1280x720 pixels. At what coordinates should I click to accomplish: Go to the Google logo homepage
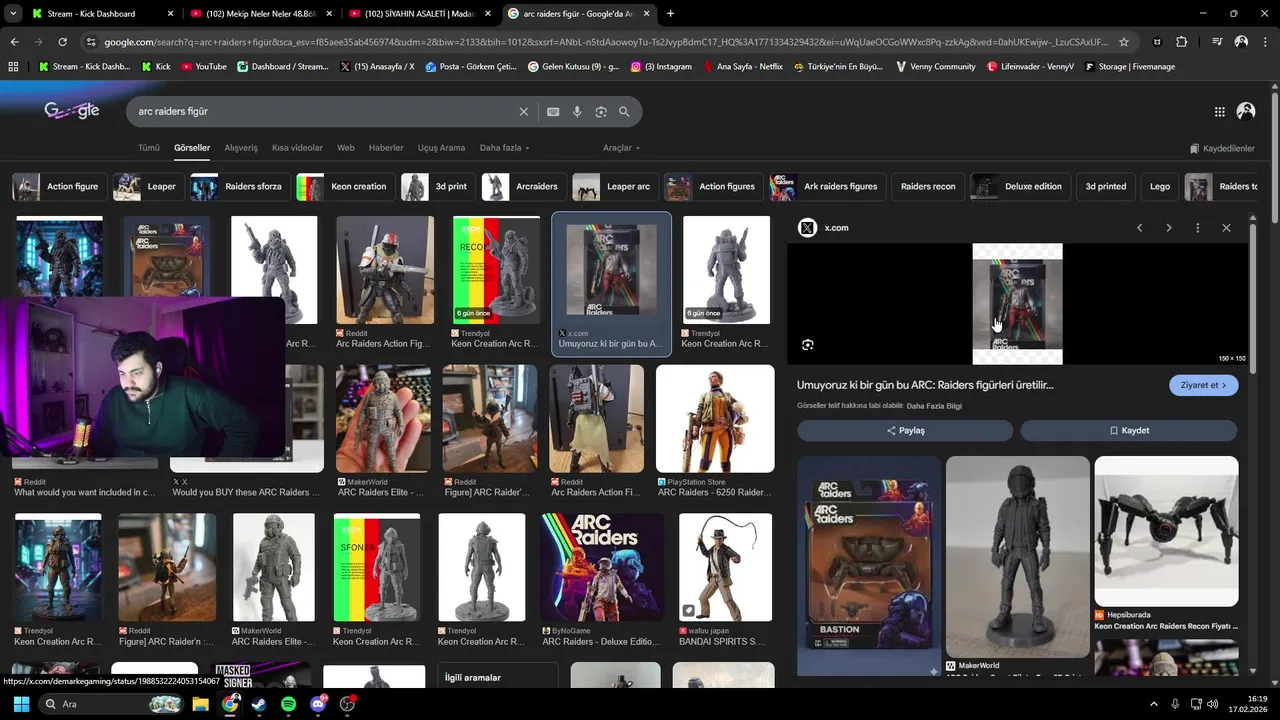[71, 111]
